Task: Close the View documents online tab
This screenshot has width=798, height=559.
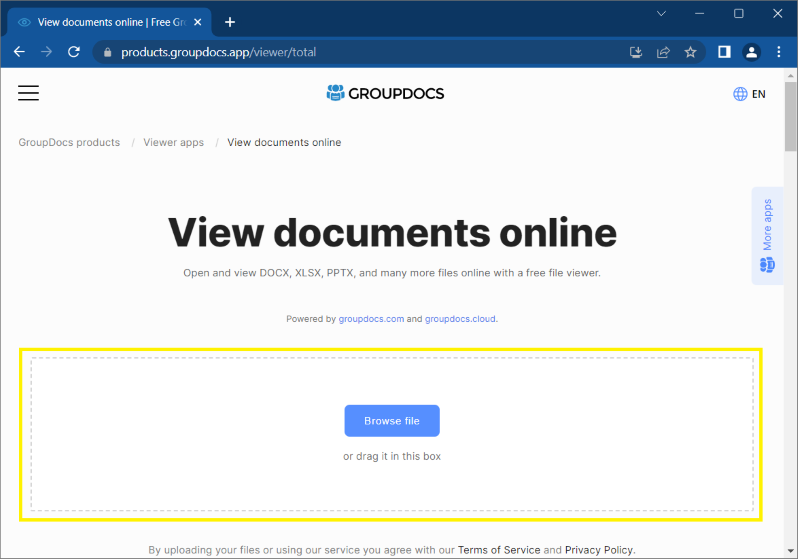Action: (x=198, y=22)
